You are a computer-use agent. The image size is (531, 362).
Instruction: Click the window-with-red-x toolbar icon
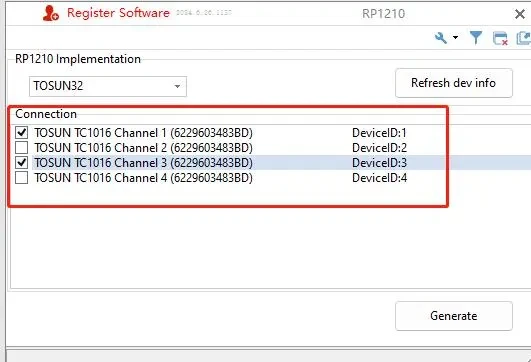coord(500,38)
